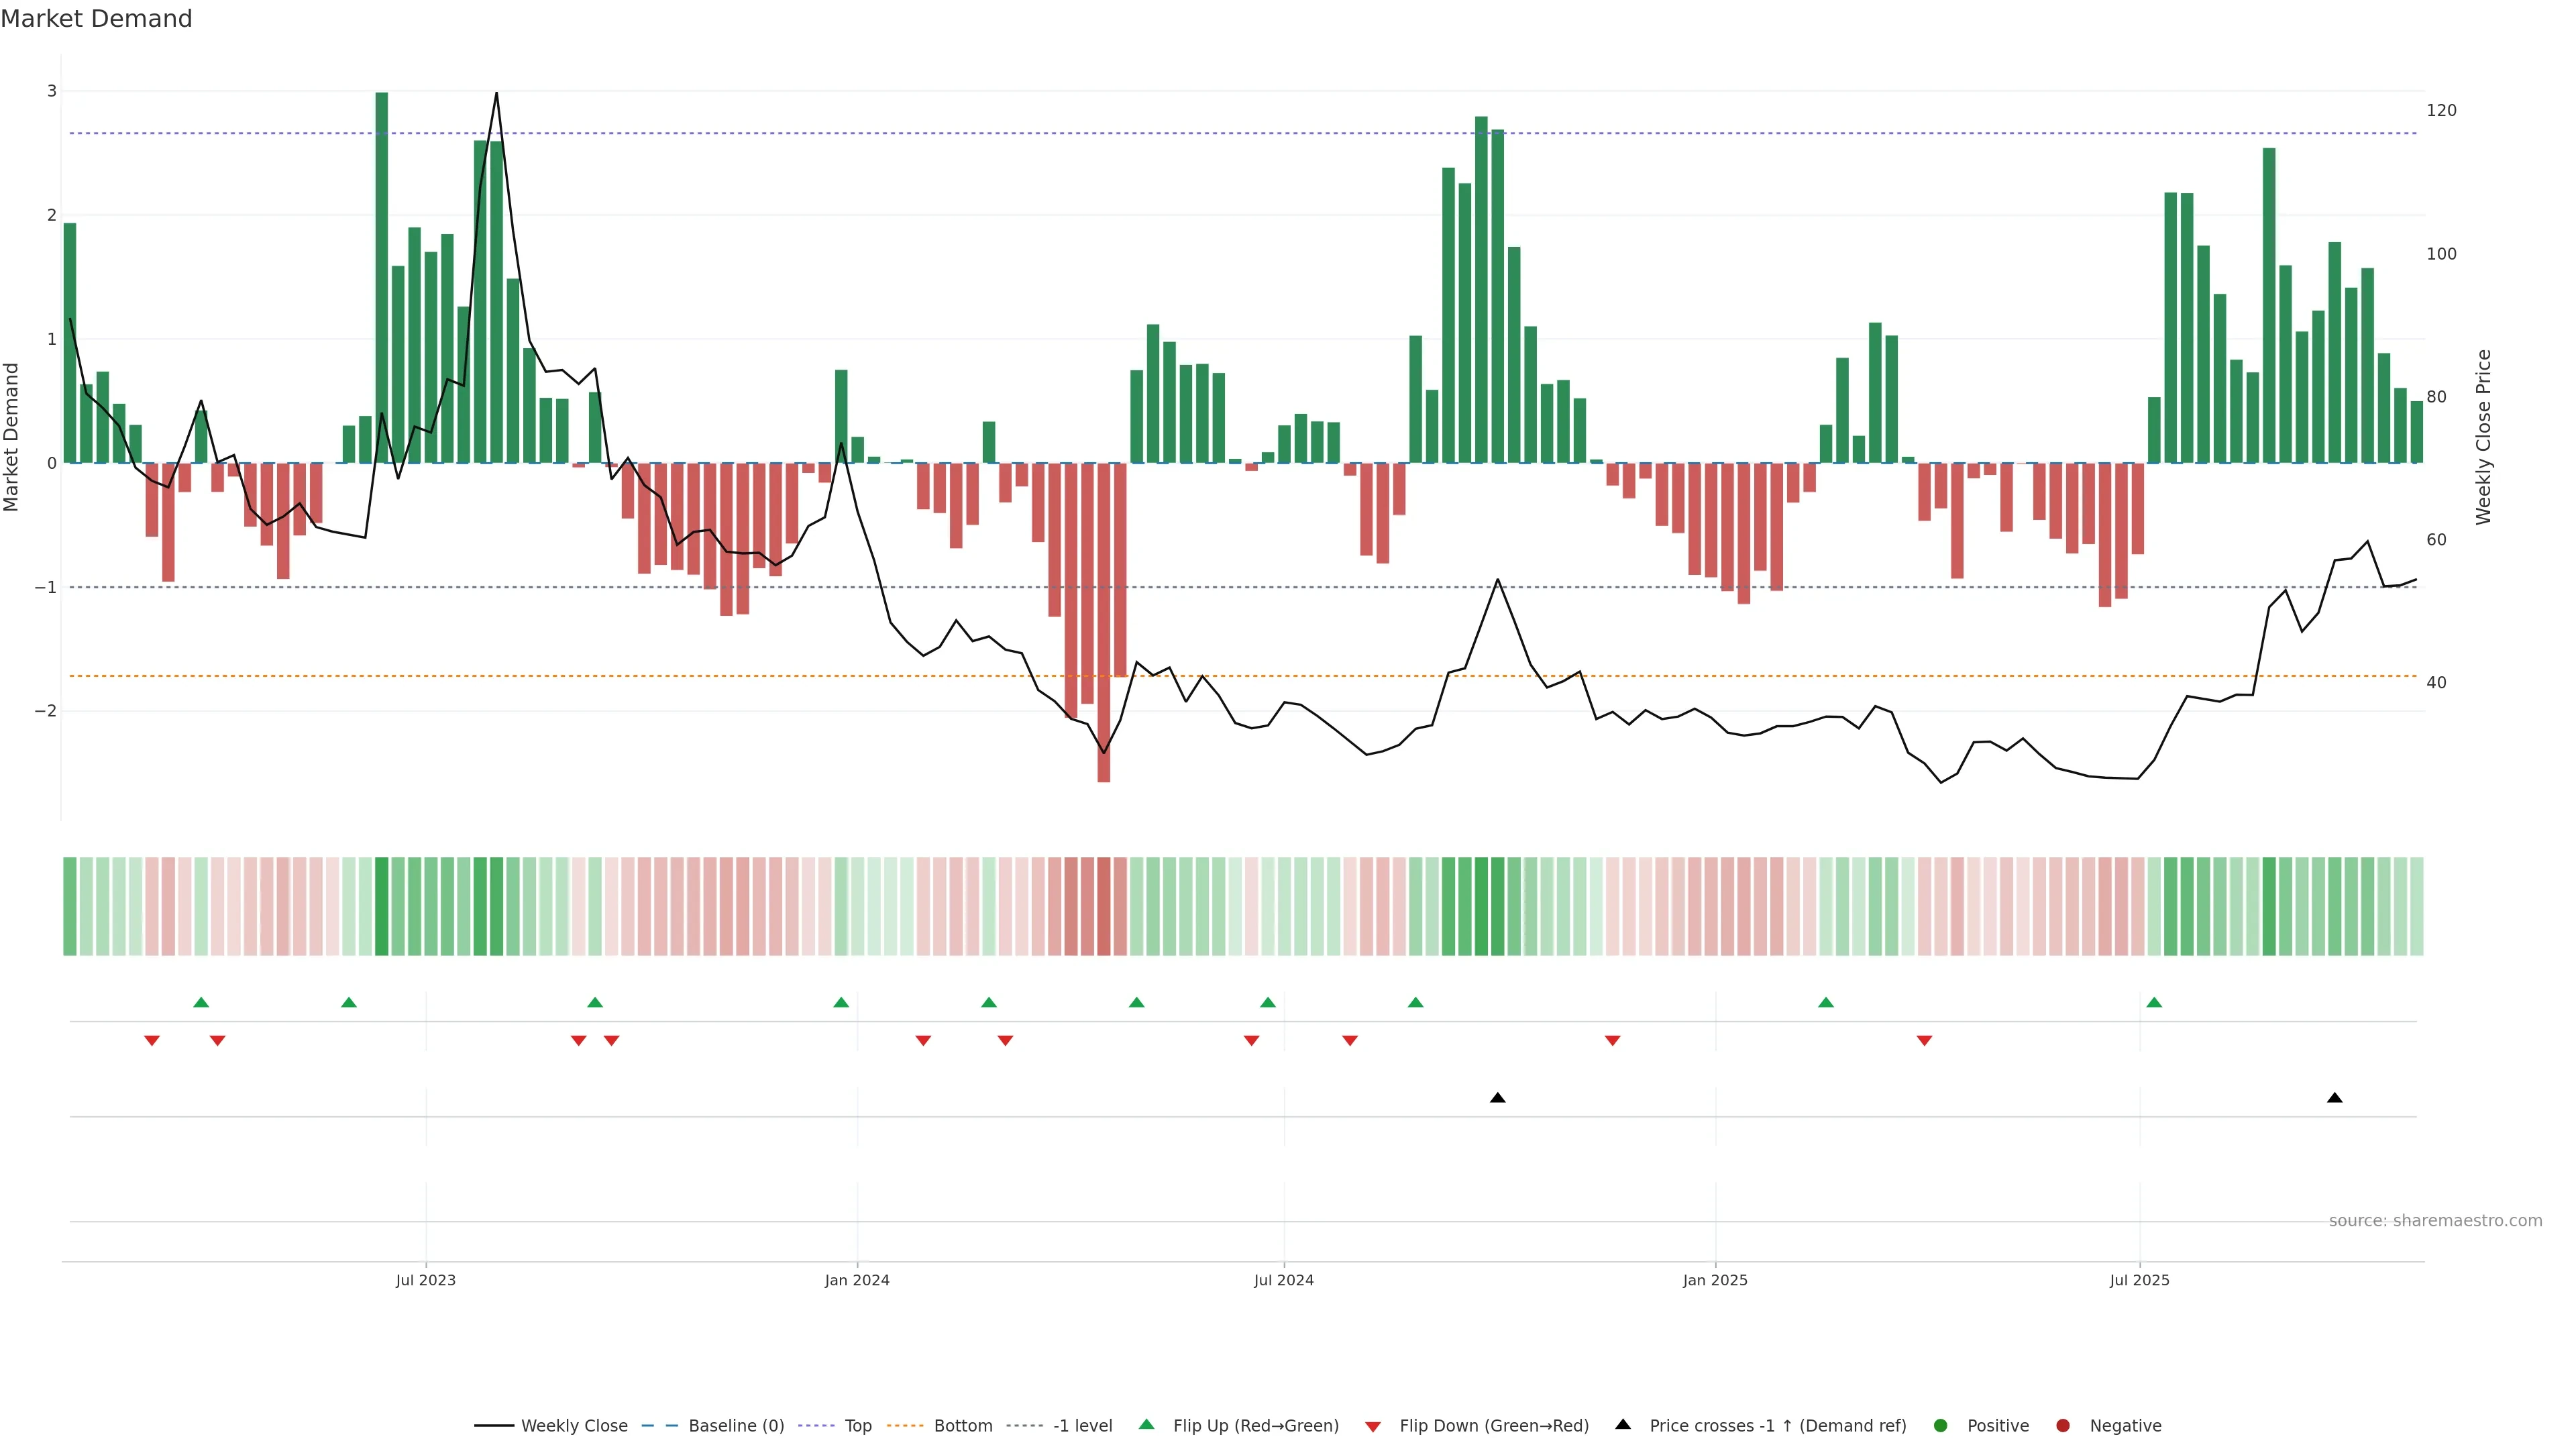Click Flip Up green triangle legend icon
2576x1449 pixels.
pyautogui.click(x=1147, y=1425)
